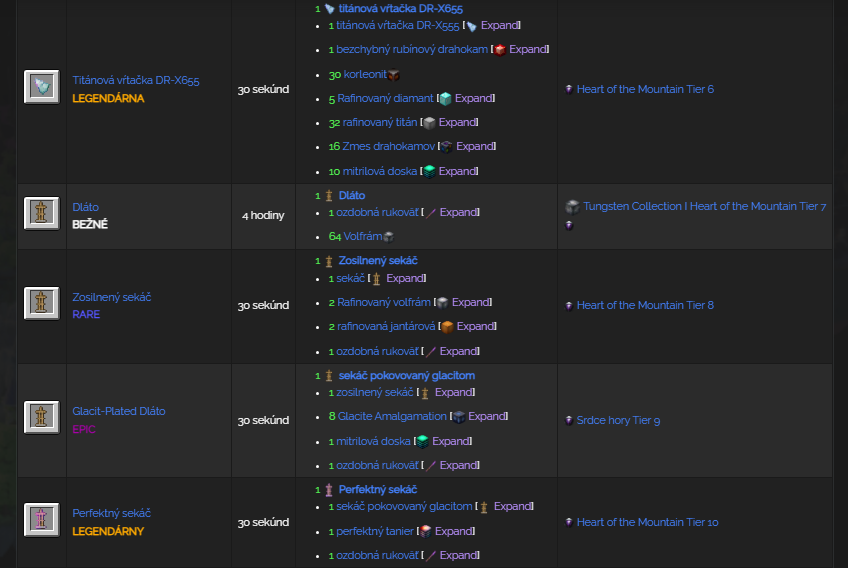Screen dimensions: 848x568
Task: Click the Perfektný sekáč item slot icon
Action: click(x=41, y=519)
